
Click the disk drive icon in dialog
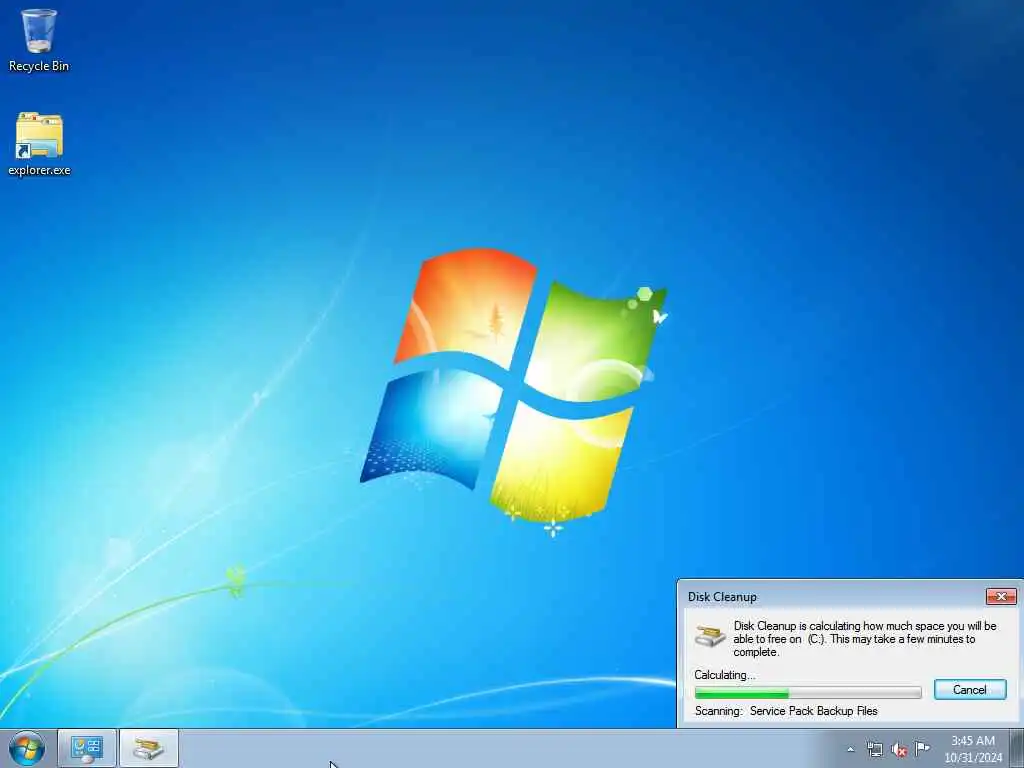click(709, 635)
